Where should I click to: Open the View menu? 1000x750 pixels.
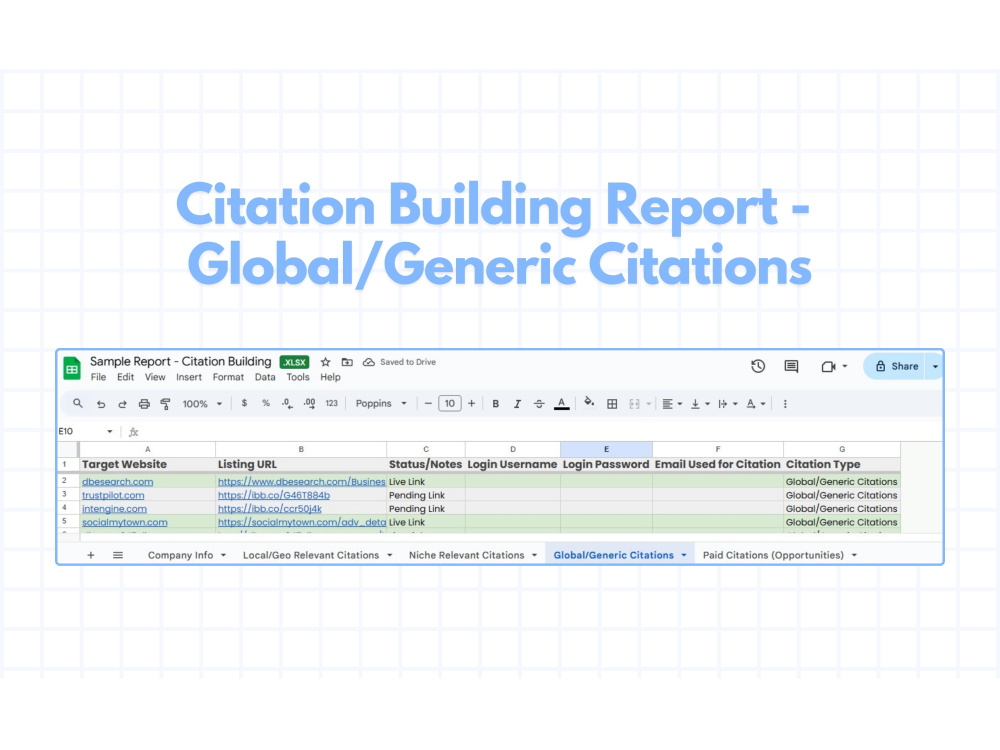click(x=154, y=377)
